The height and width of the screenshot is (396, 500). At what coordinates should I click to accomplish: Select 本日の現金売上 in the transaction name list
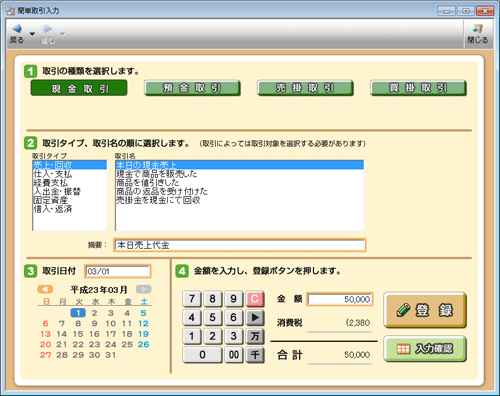pyautogui.click(x=240, y=165)
